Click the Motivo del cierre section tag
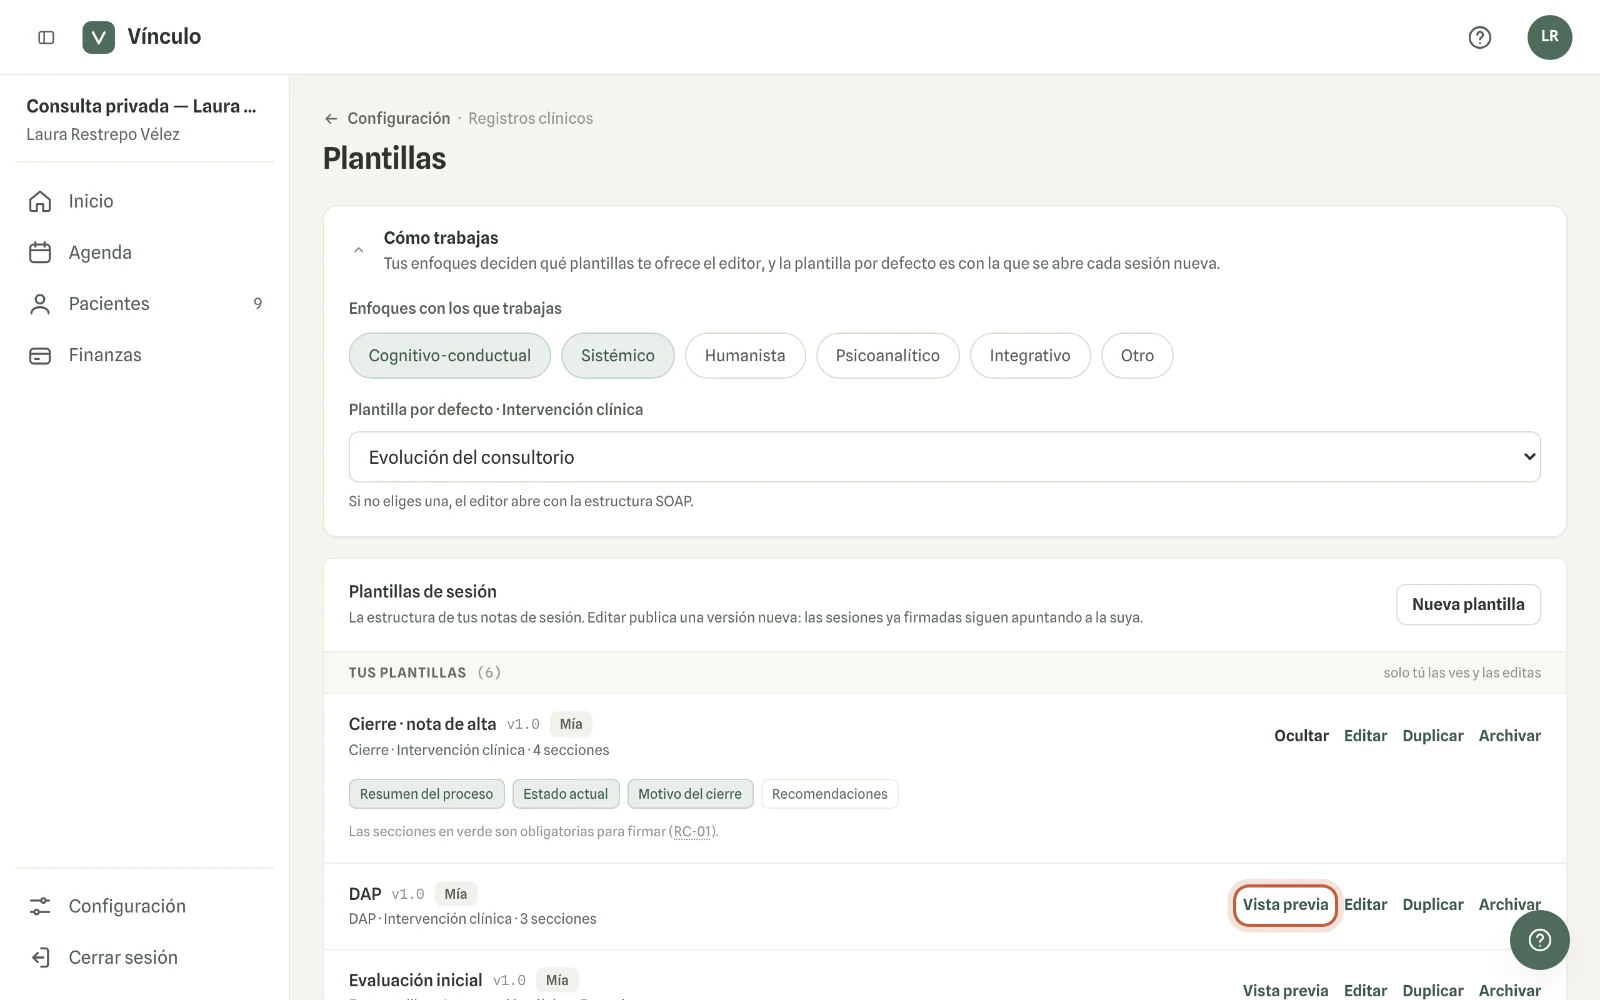Viewport: 1600px width, 1000px height. click(690, 794)
